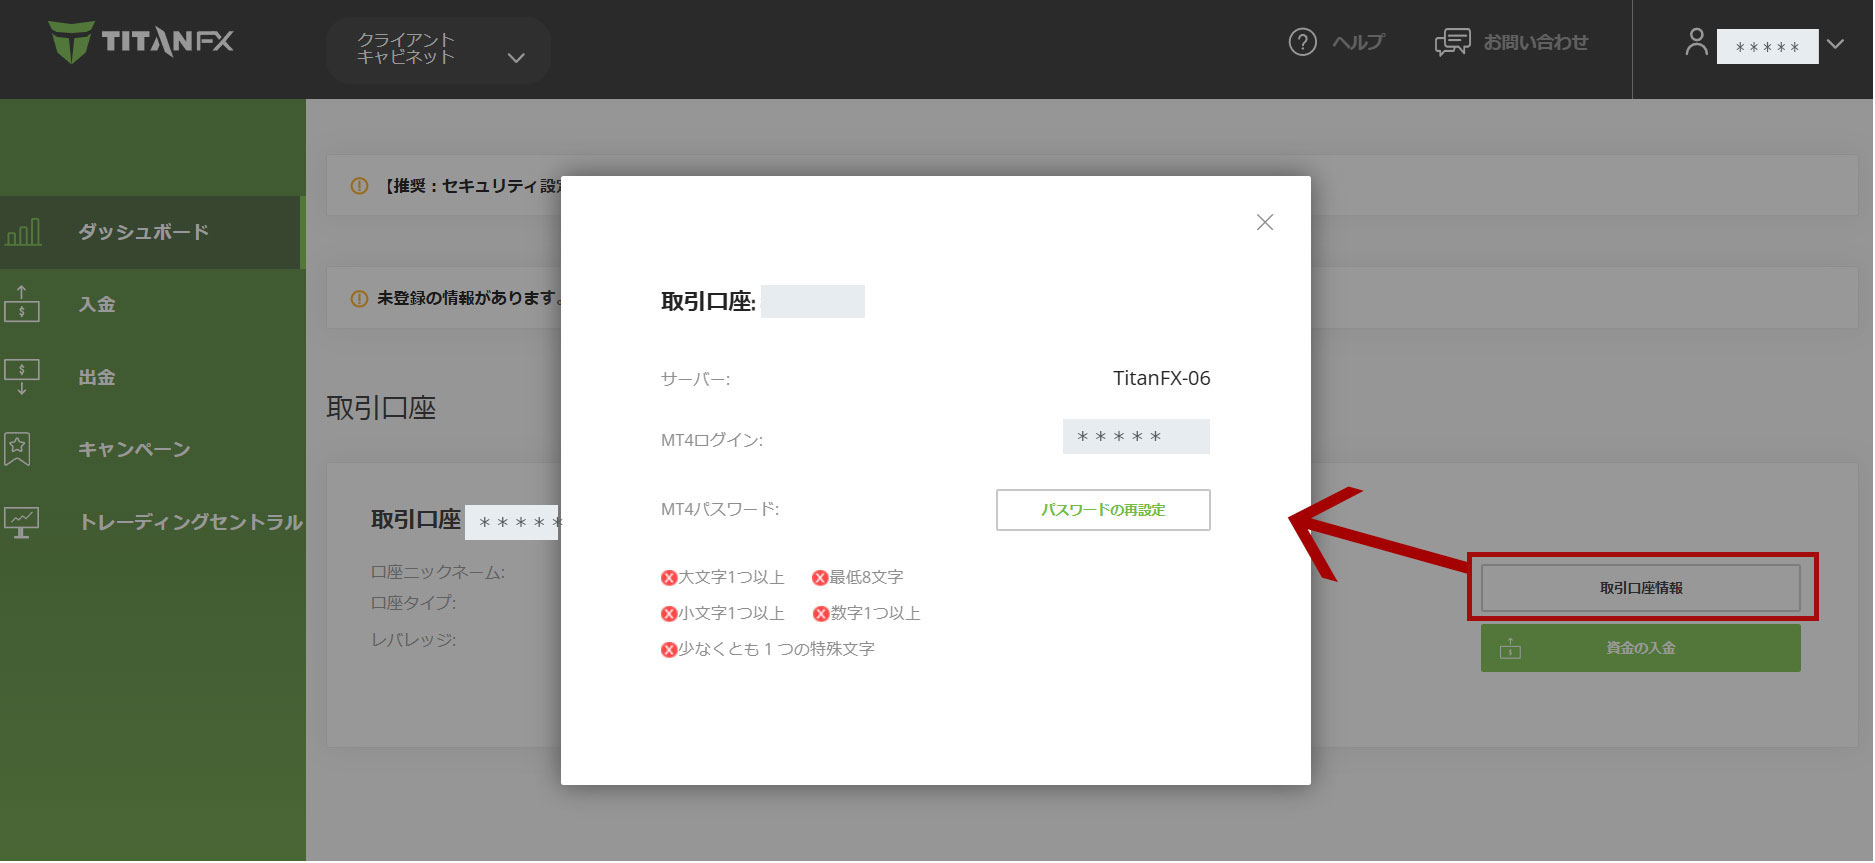Click the masked MT4ログイン field

coord(1135,437)
